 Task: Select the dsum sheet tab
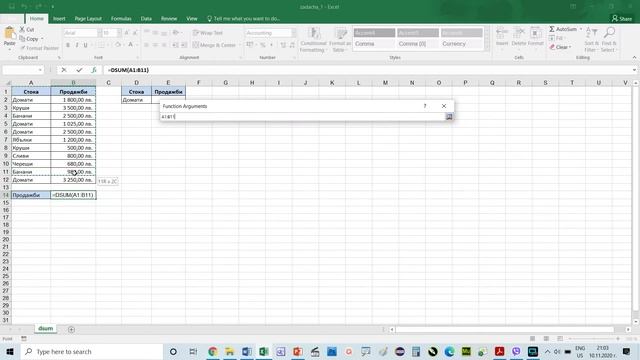[x=46, y=329]
